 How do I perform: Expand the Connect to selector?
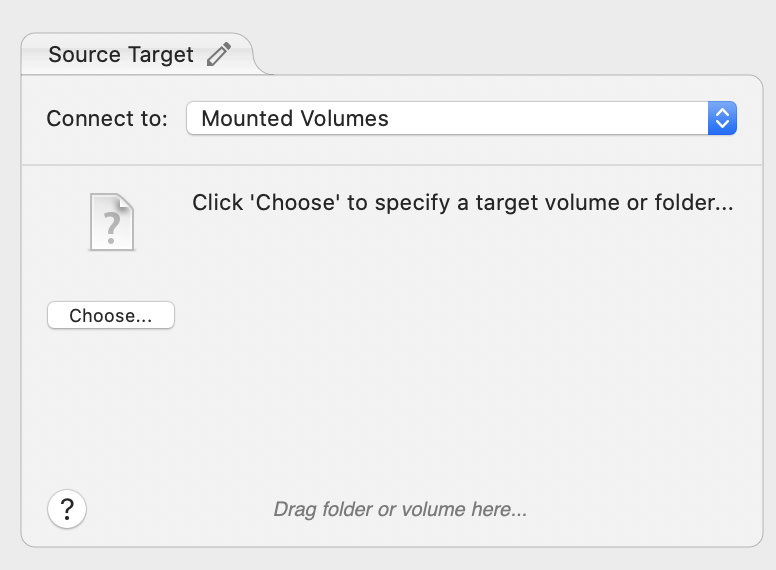pos(461,118)
